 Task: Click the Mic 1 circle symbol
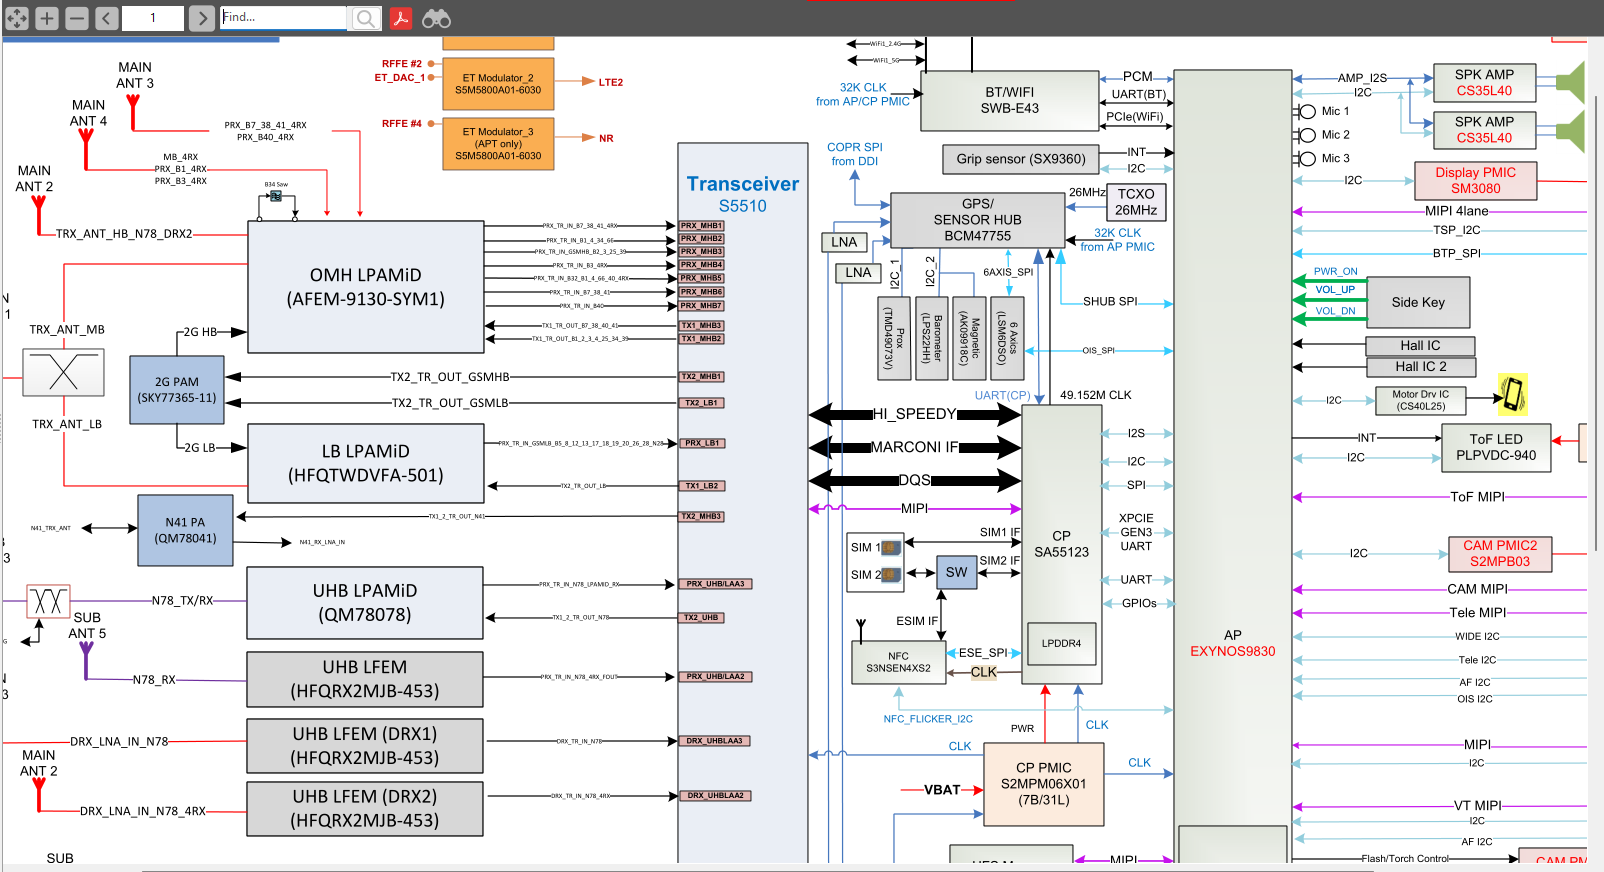coord(1306,111)
